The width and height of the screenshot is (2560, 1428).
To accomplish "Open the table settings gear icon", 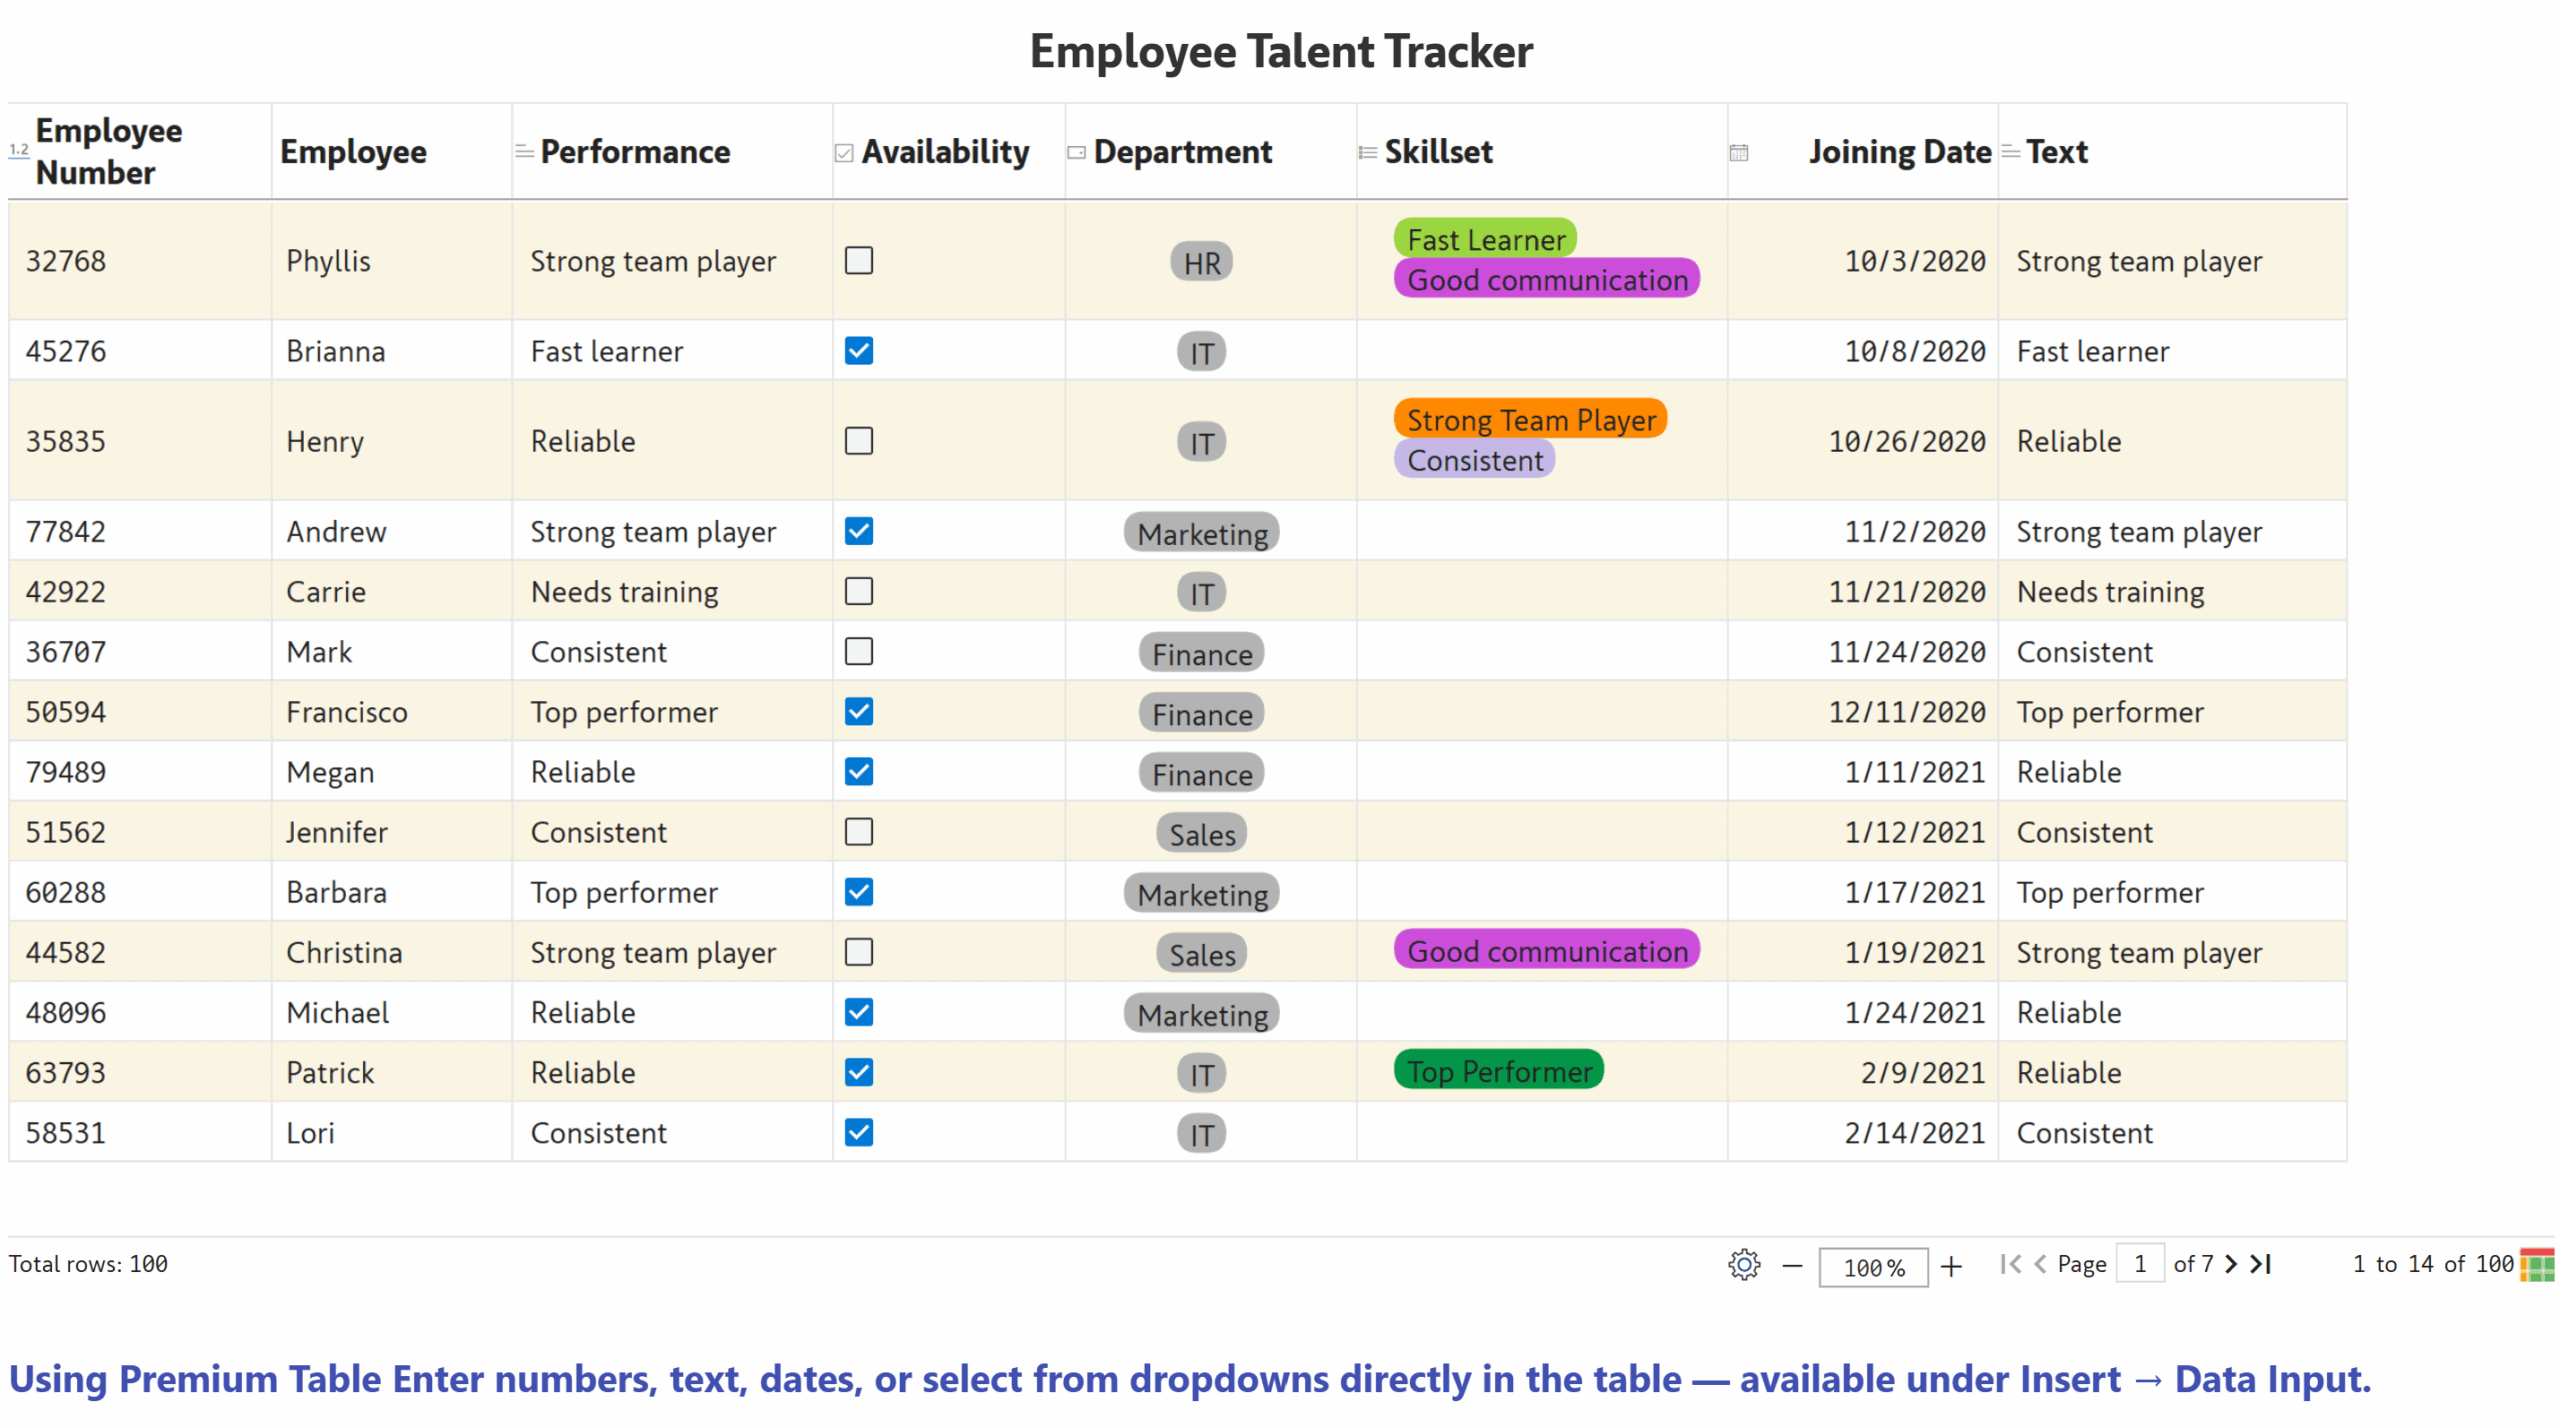I will [x=1743, y=1264].
